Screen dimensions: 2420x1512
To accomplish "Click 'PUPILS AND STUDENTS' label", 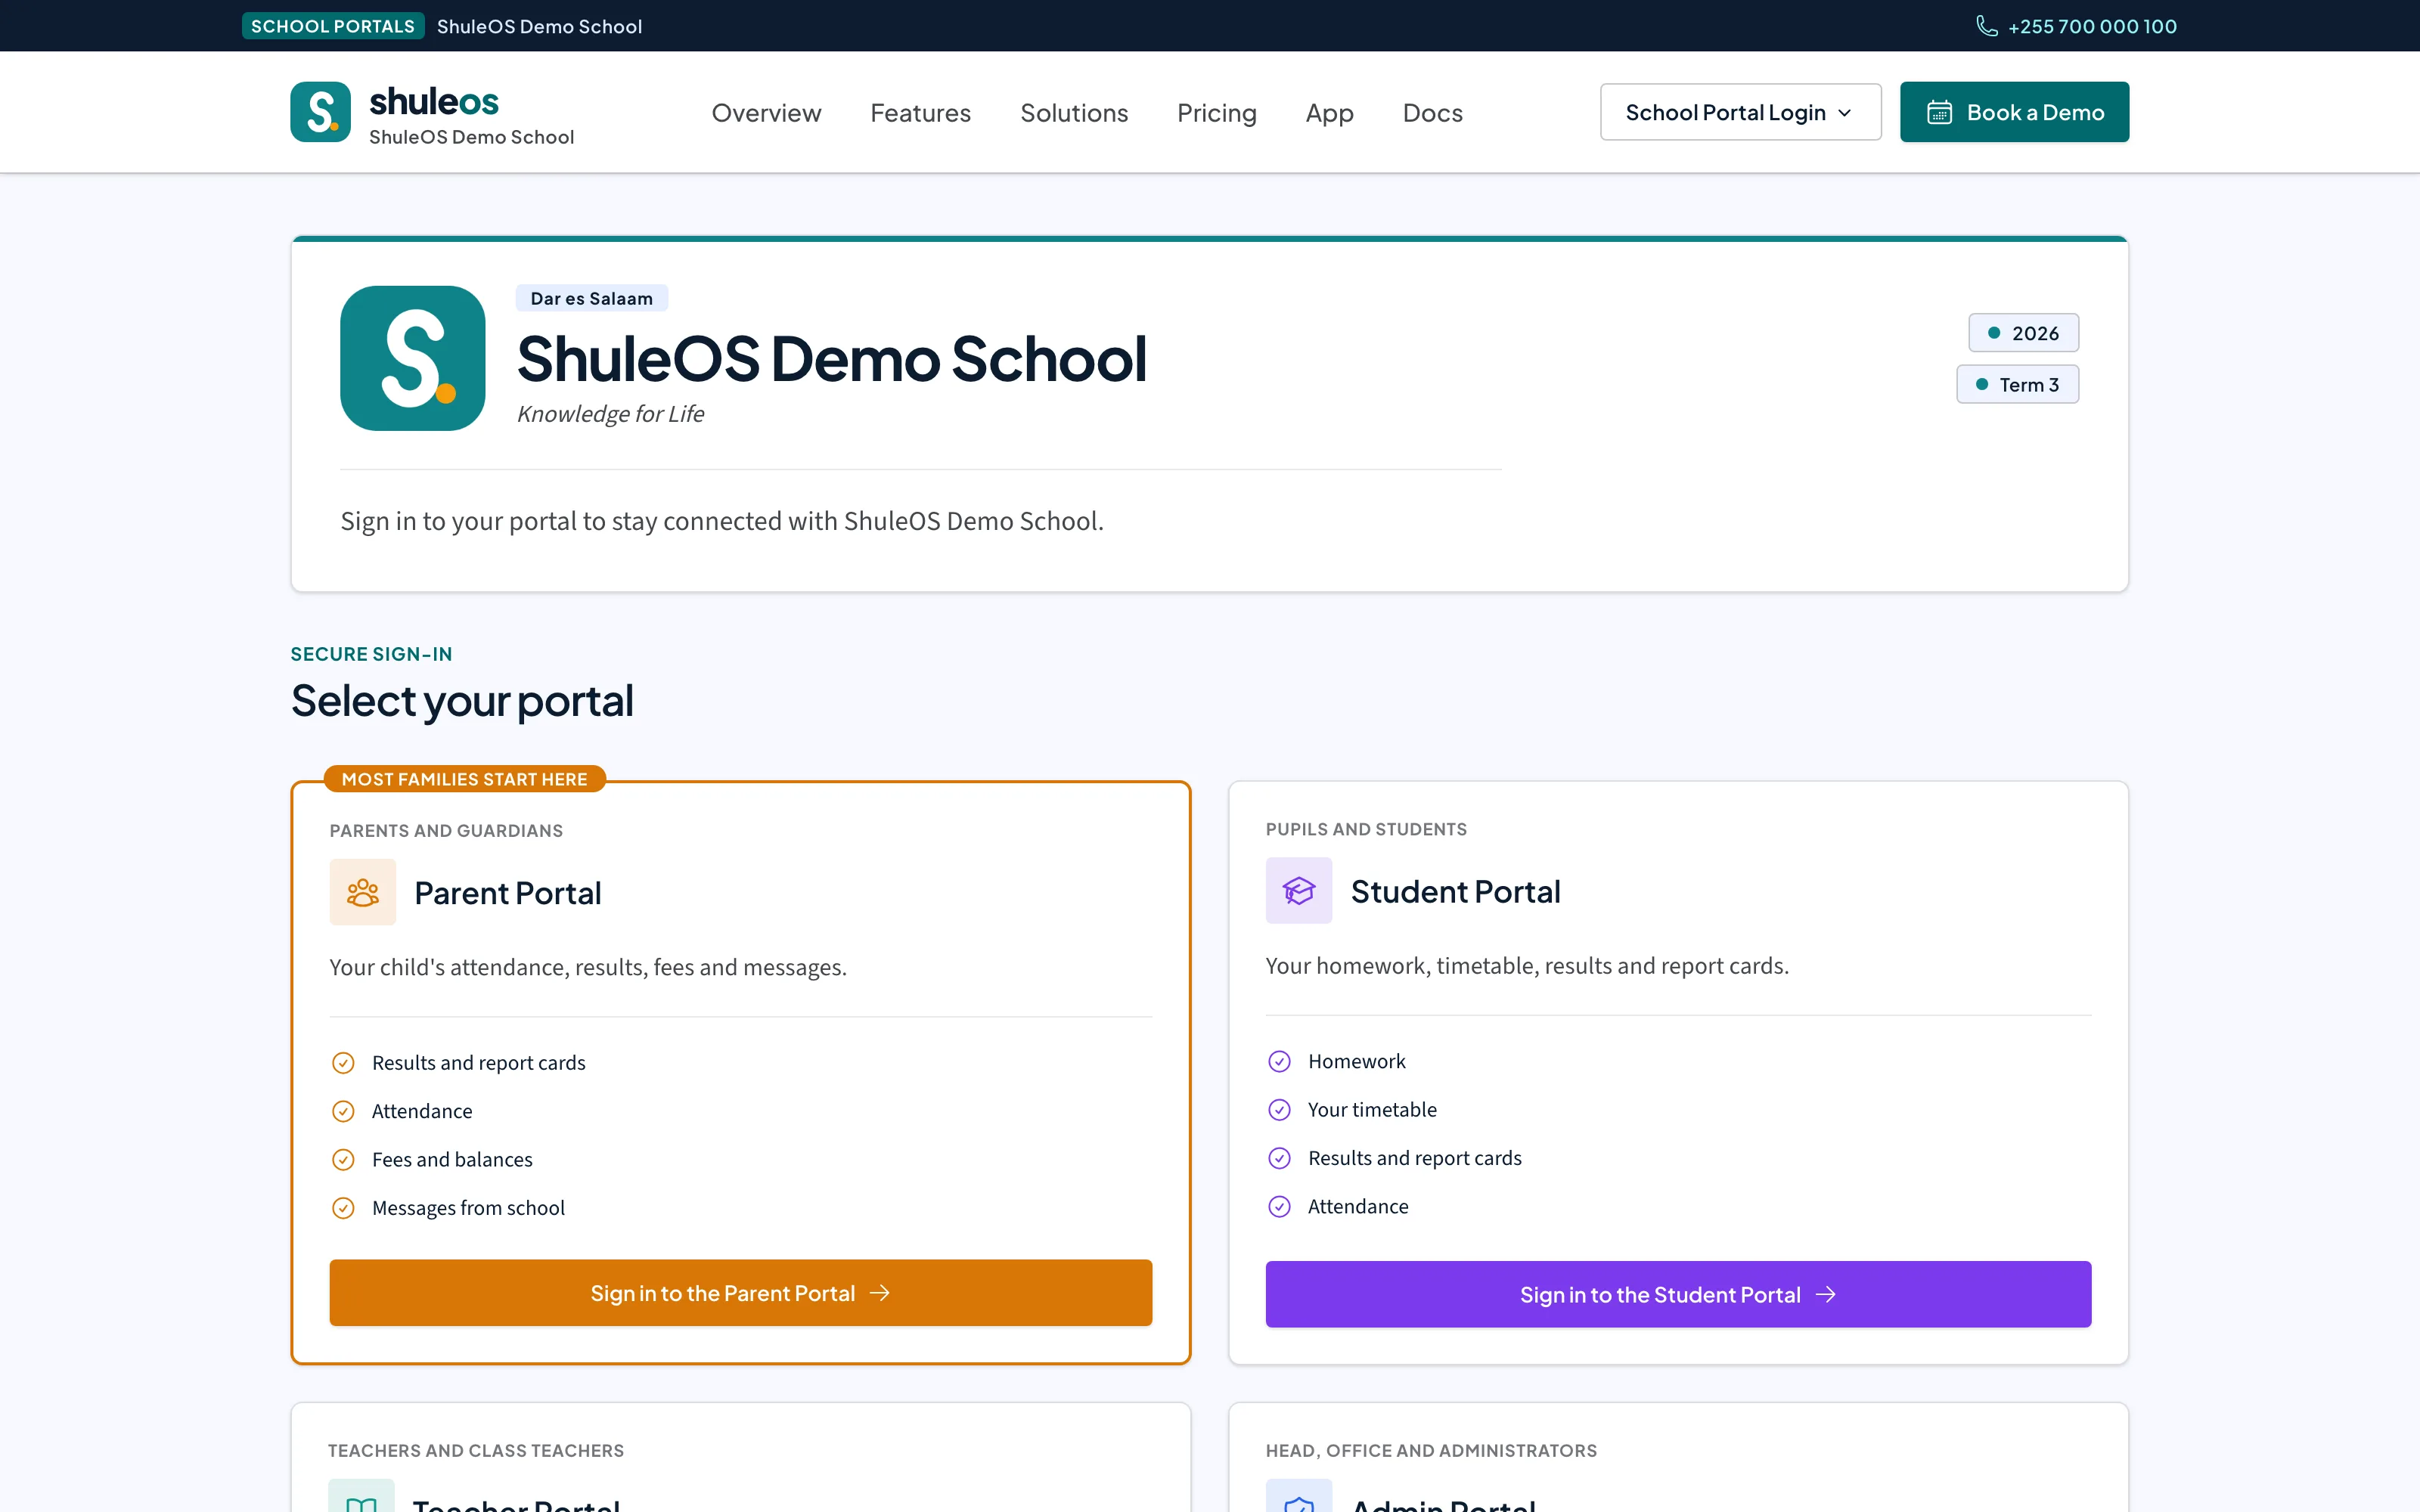I will (x=1366, y=829).
